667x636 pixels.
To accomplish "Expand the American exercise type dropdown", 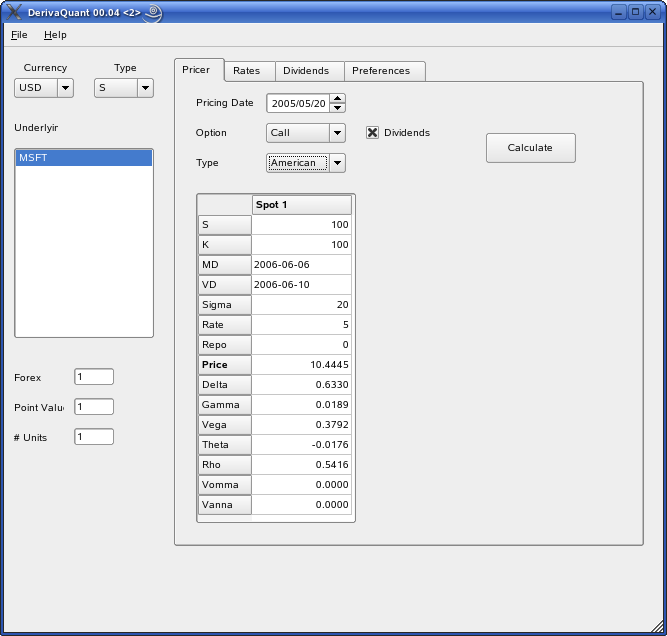I will pos(337,163).
